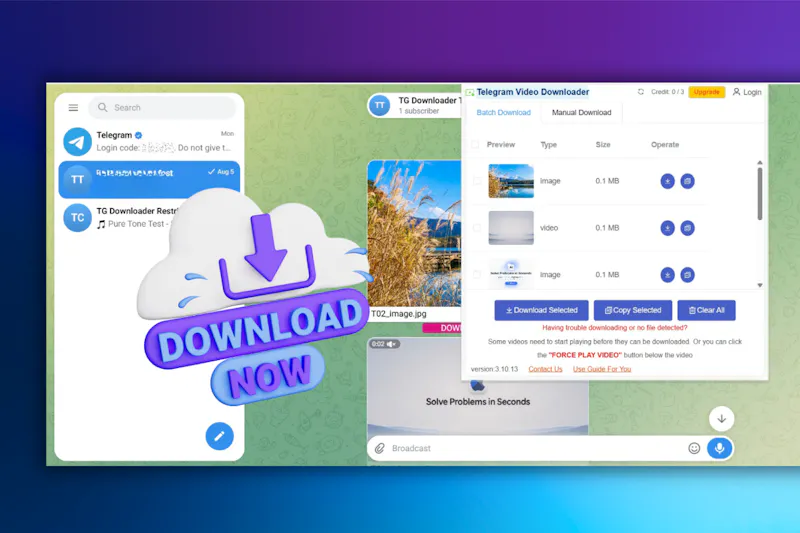Click the Size column header
800x533 pixels.
click(x=603, y=145)
